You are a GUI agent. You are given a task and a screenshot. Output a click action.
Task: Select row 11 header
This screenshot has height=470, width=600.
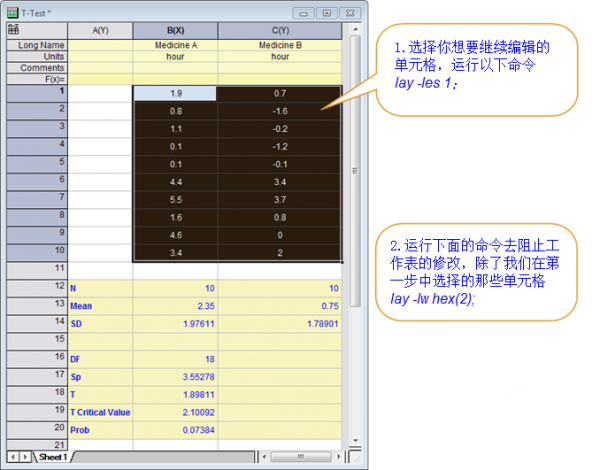tap(37, 271)
